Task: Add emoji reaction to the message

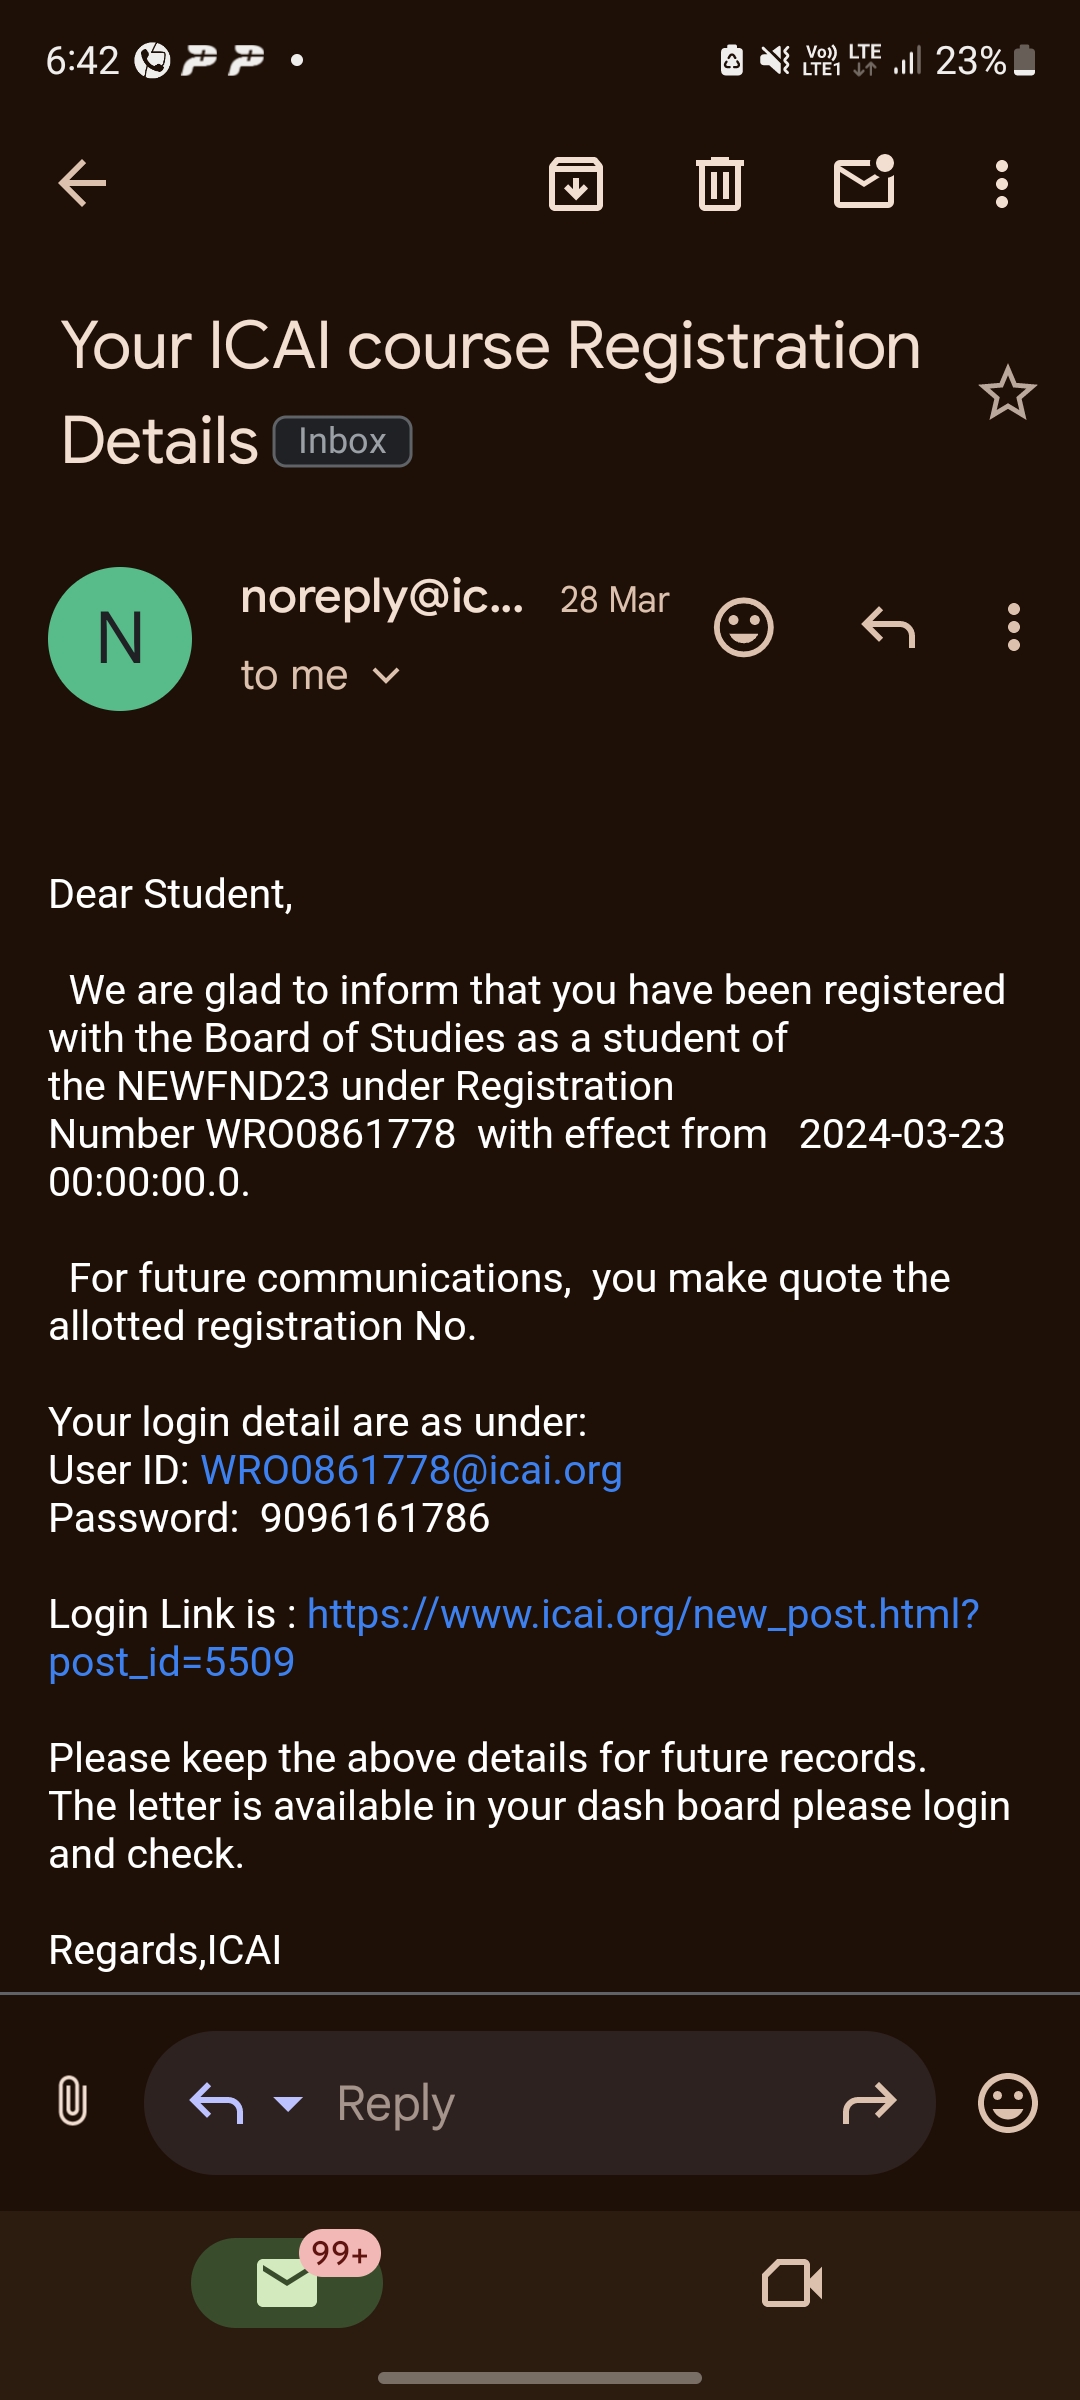Action: pos(744,628)
